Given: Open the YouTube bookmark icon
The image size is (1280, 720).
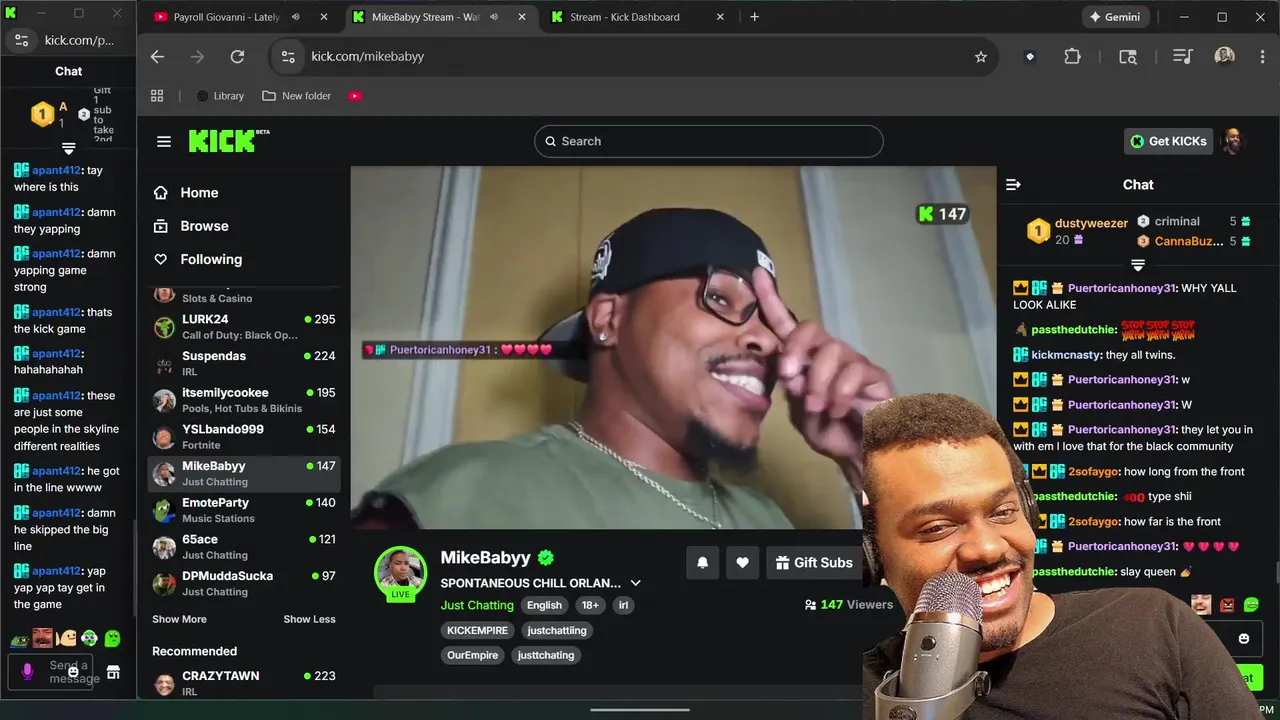Looking at the screenshot, I should [355, 96].
